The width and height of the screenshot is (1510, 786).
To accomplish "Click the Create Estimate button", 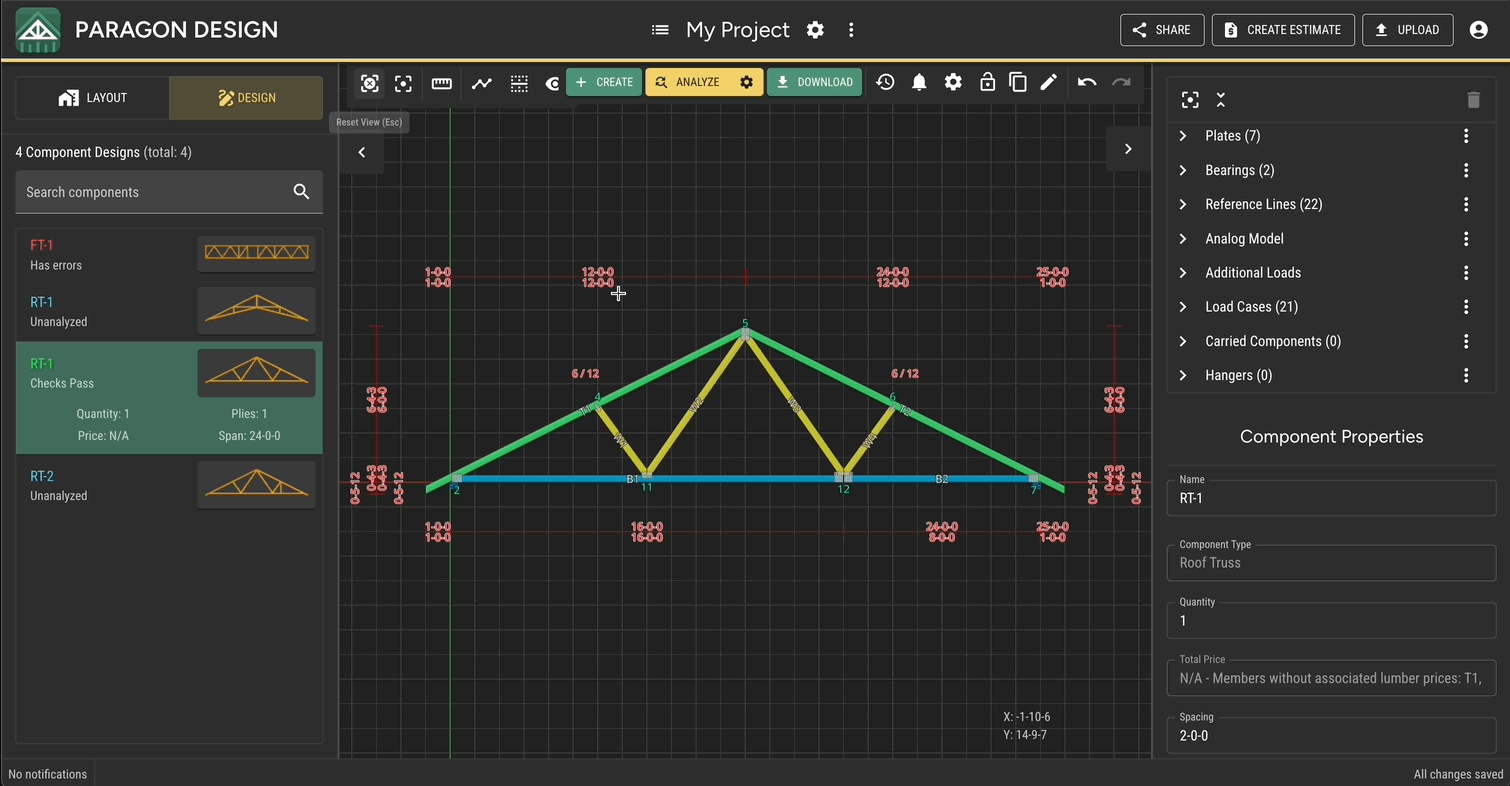I will 1283,30.
